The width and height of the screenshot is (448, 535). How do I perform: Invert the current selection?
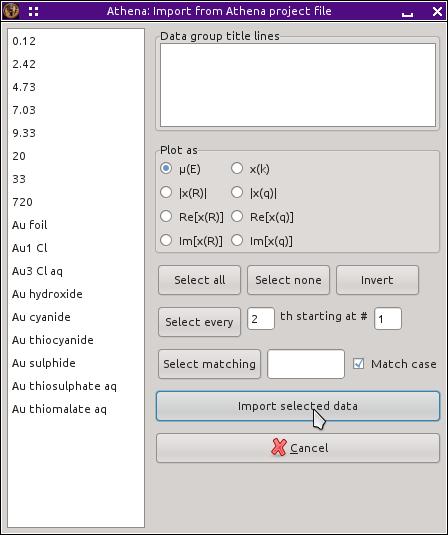(377, 280)
